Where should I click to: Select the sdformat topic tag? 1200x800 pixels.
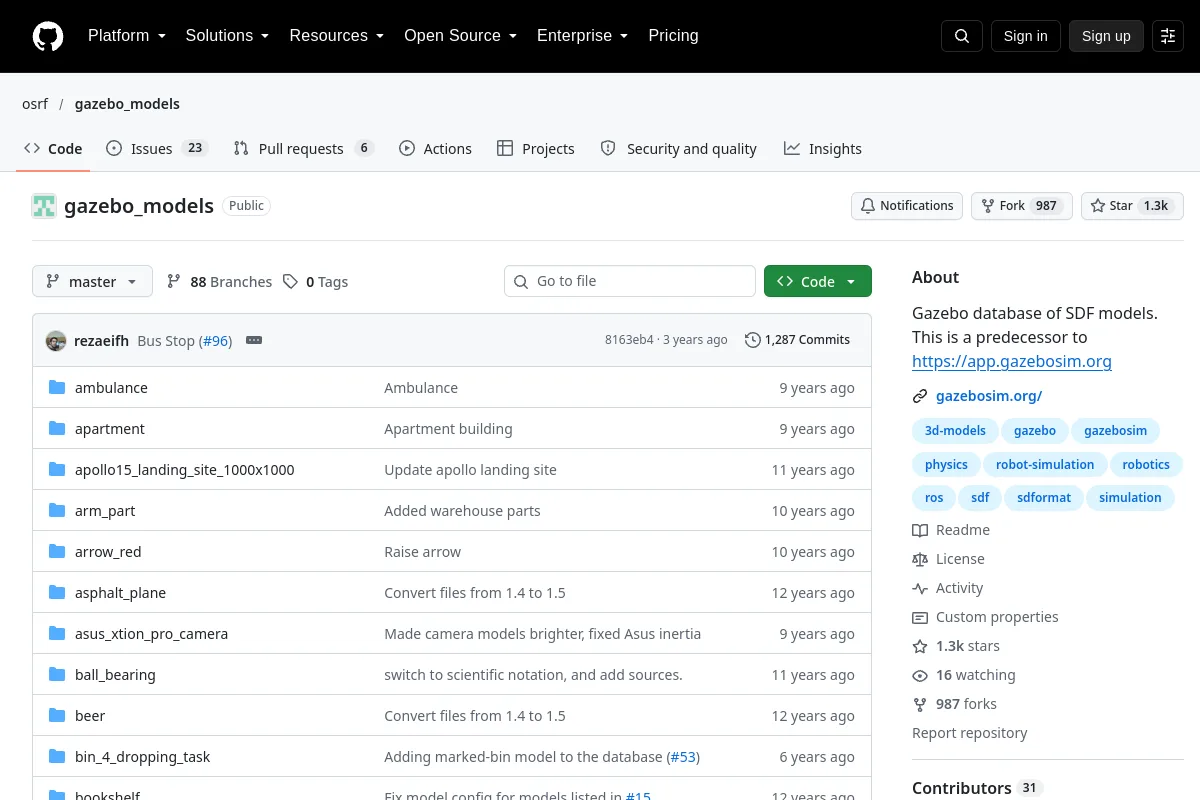coord(1044,498)
